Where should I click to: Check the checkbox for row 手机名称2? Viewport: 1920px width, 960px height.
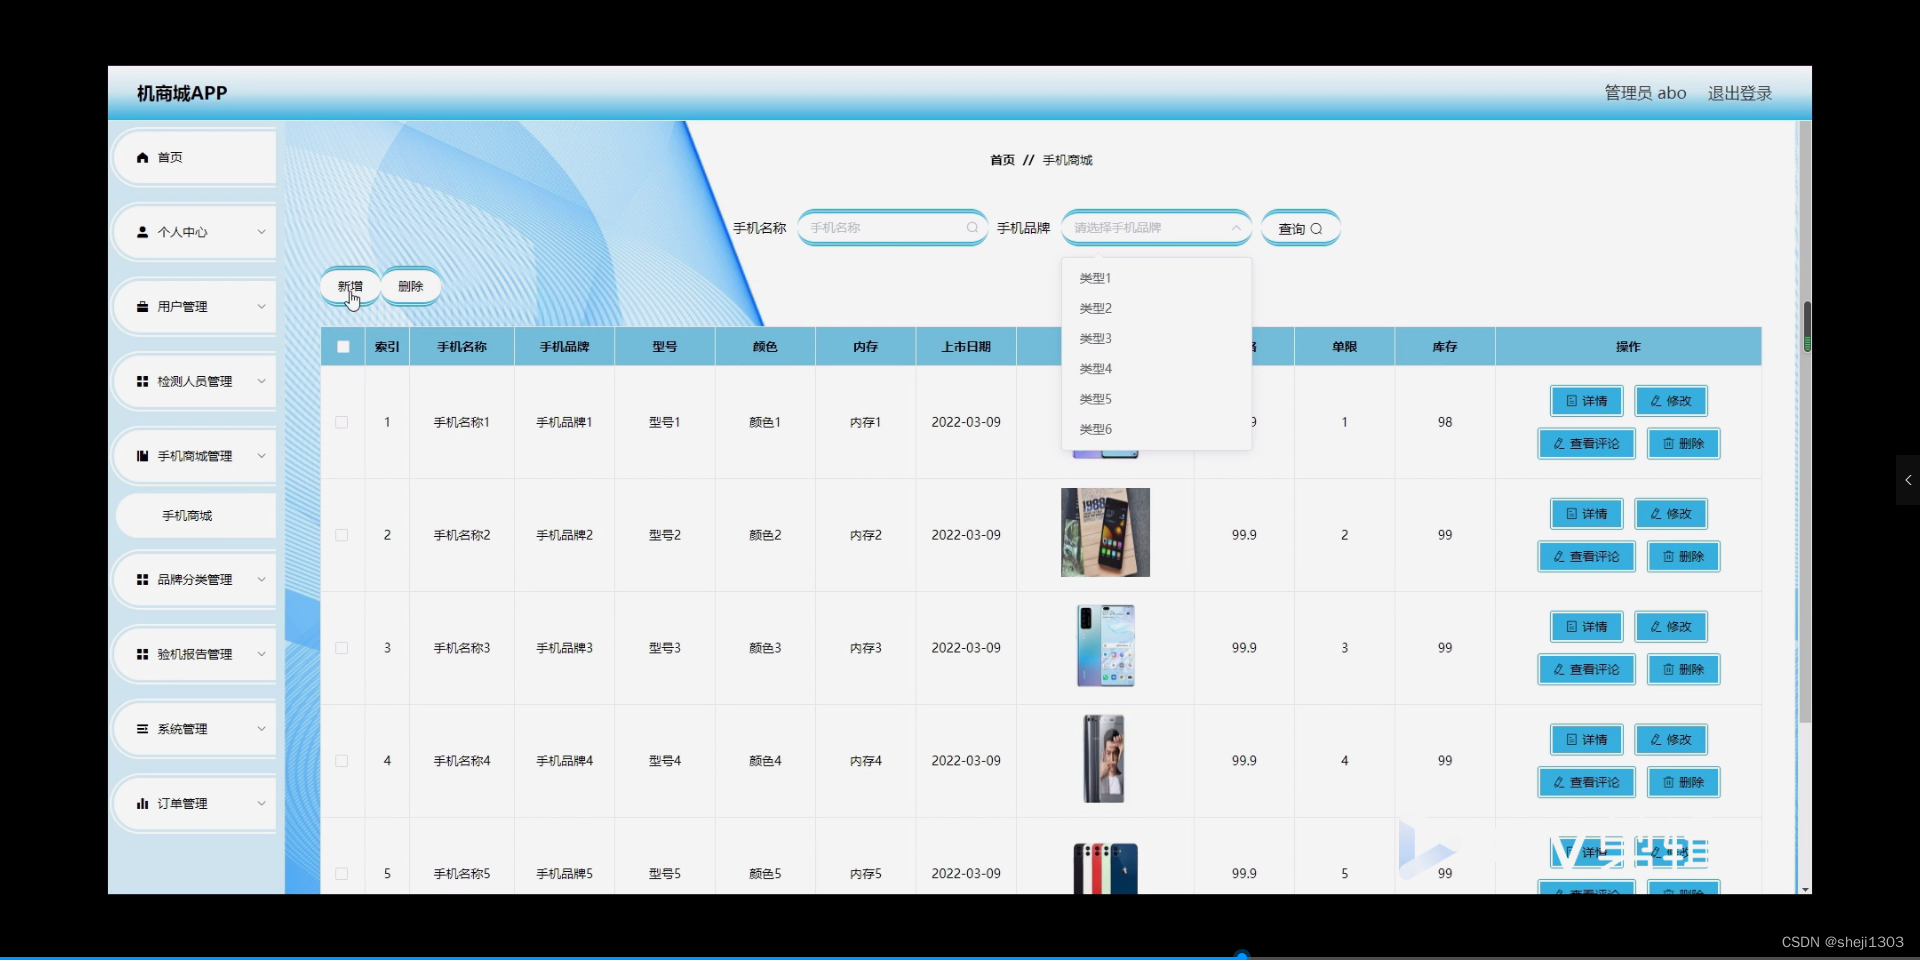tap(341, 535)
